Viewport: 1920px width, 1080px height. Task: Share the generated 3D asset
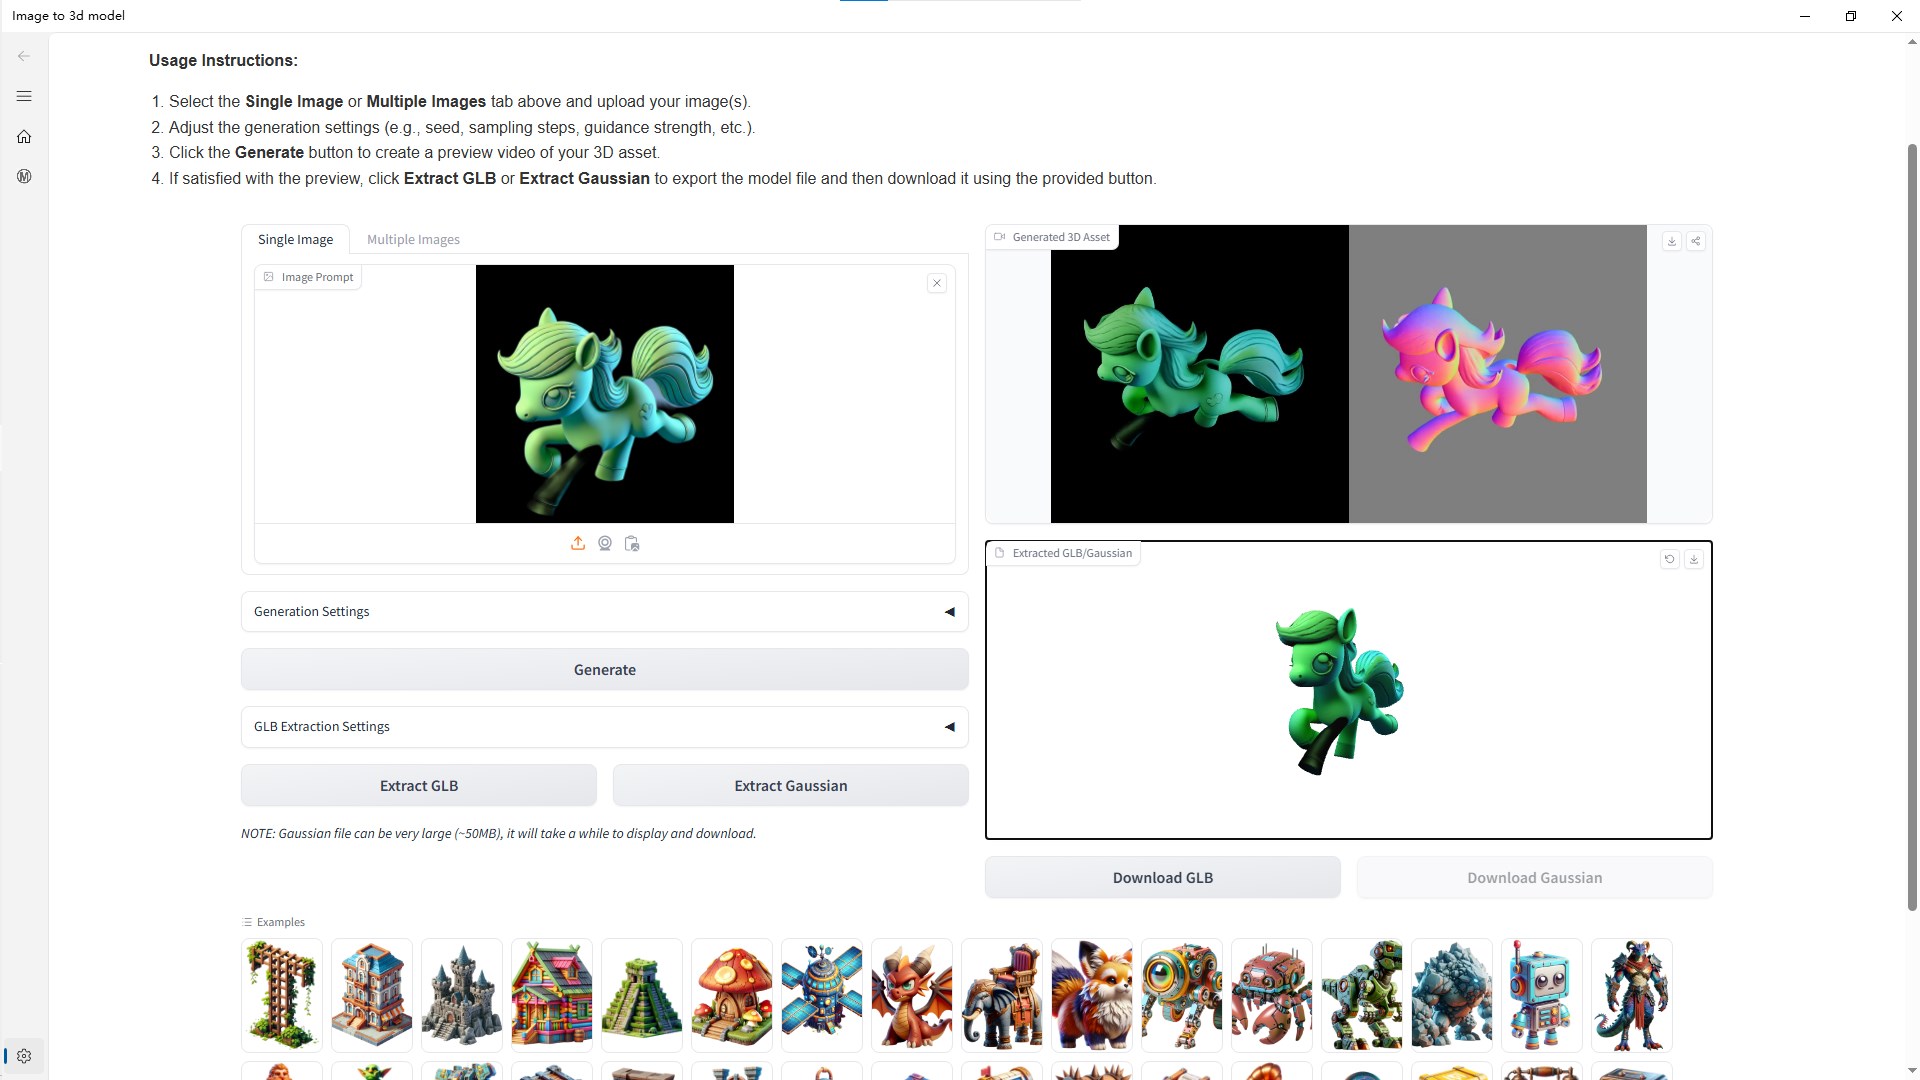tap(1696, 241)
